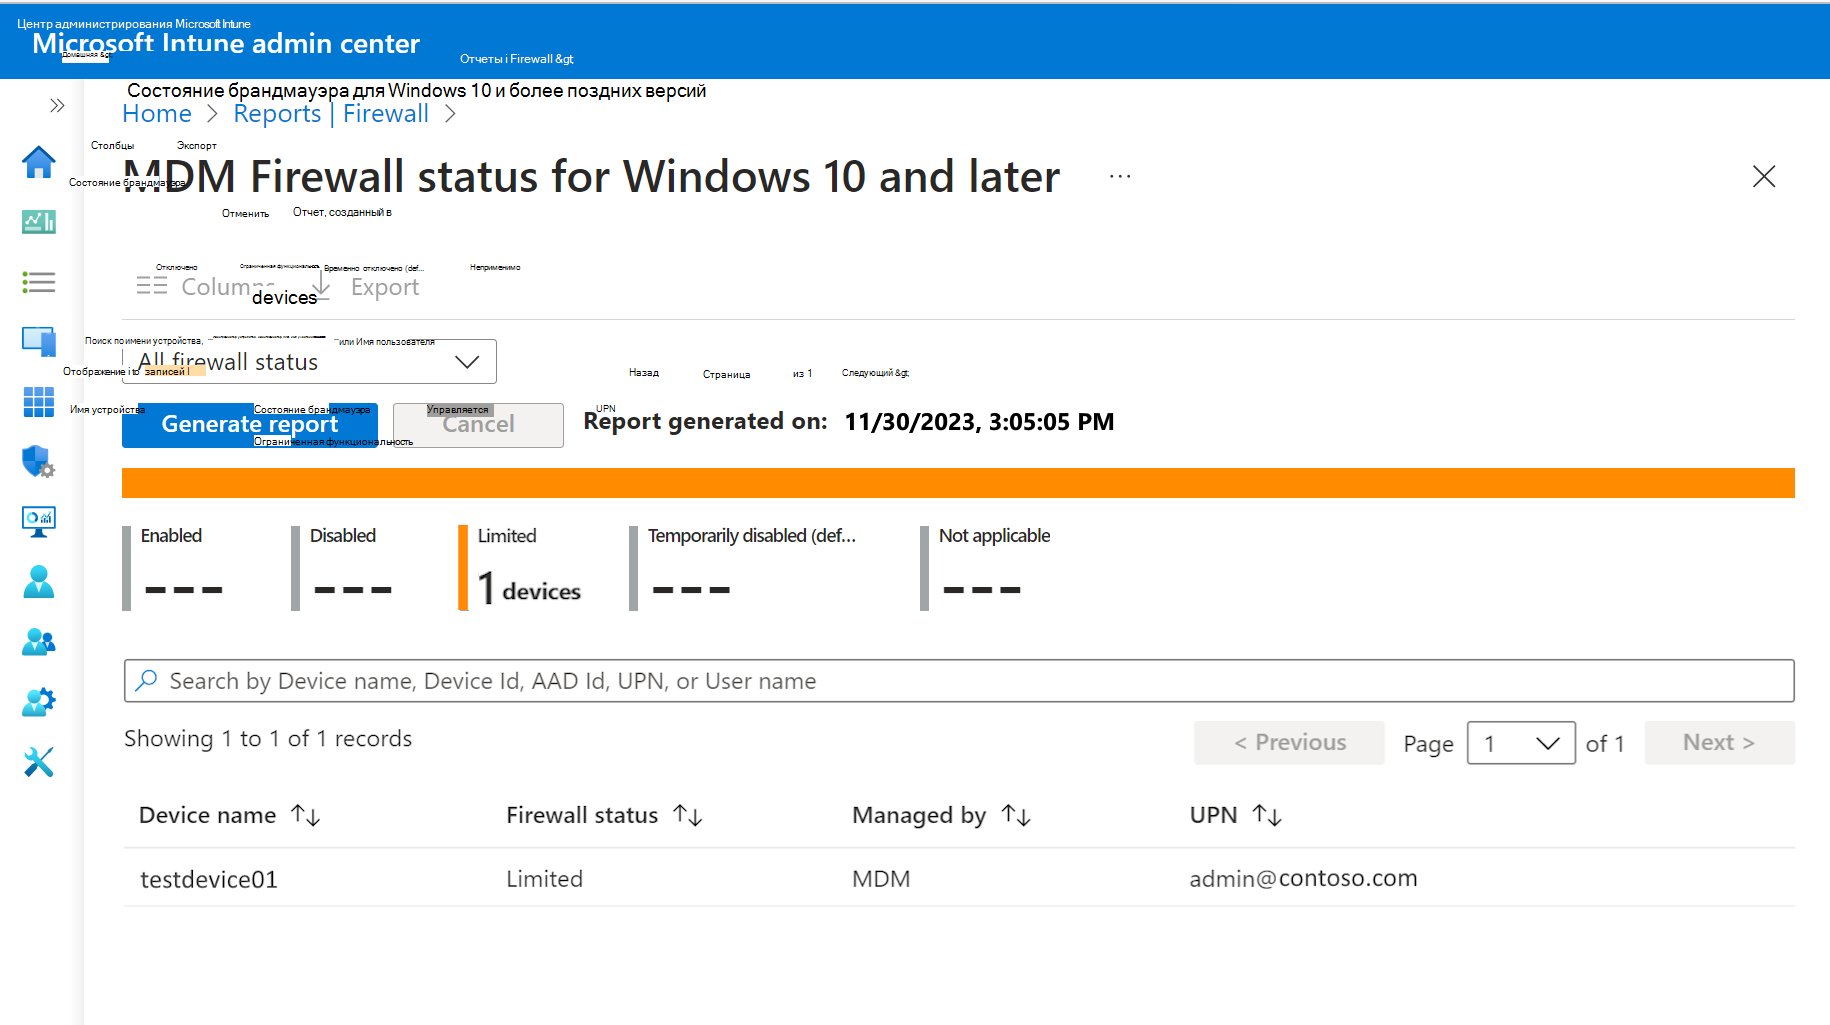Click the orange status distribution bar

(958, 483)
